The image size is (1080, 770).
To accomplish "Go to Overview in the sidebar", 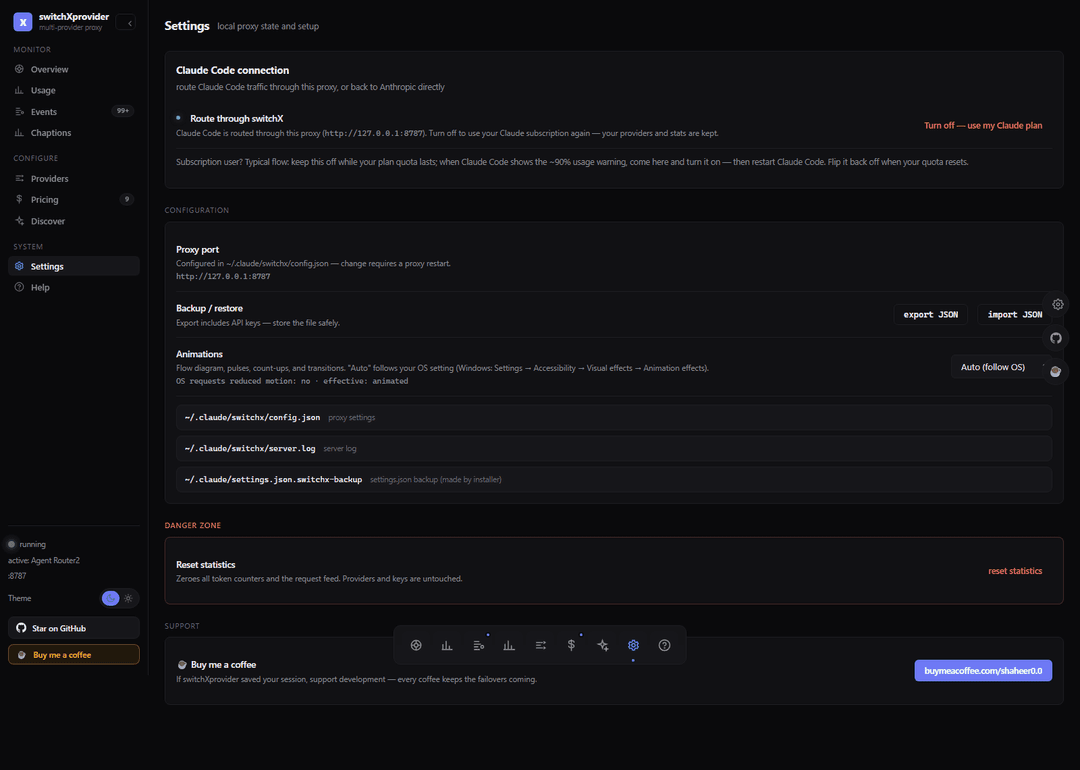I will pyautogui.click(x=74, y=70).
